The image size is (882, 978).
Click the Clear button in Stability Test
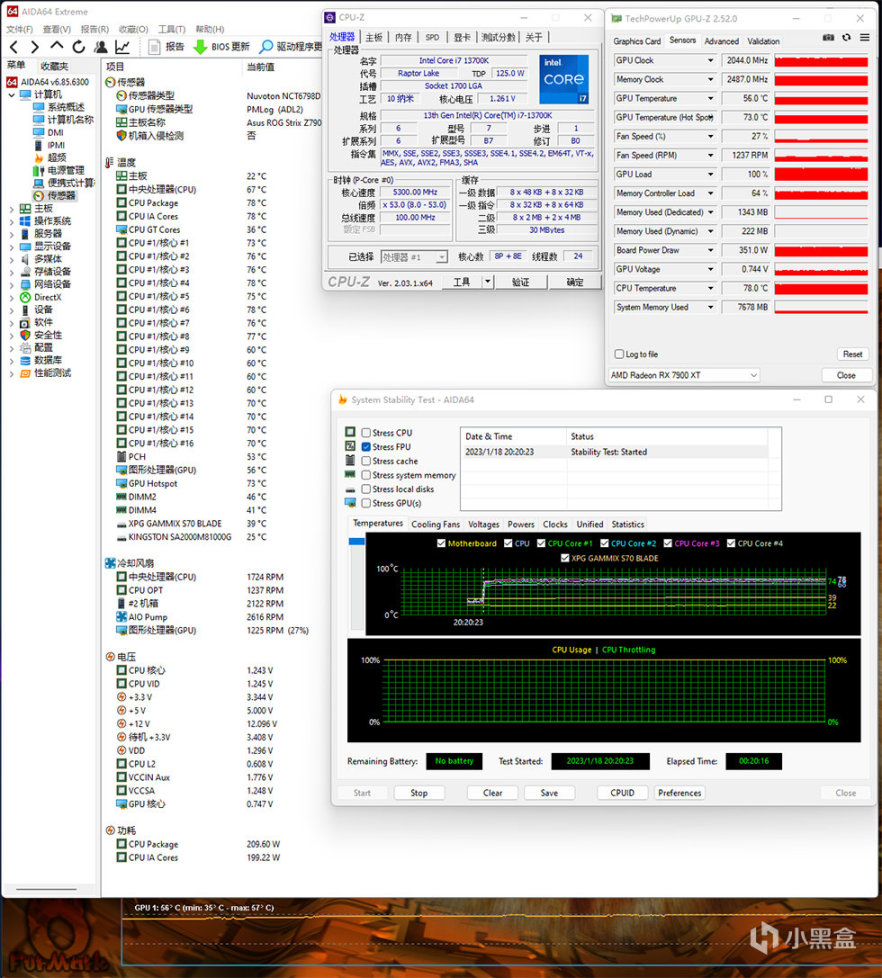click(x=492, y=793)
